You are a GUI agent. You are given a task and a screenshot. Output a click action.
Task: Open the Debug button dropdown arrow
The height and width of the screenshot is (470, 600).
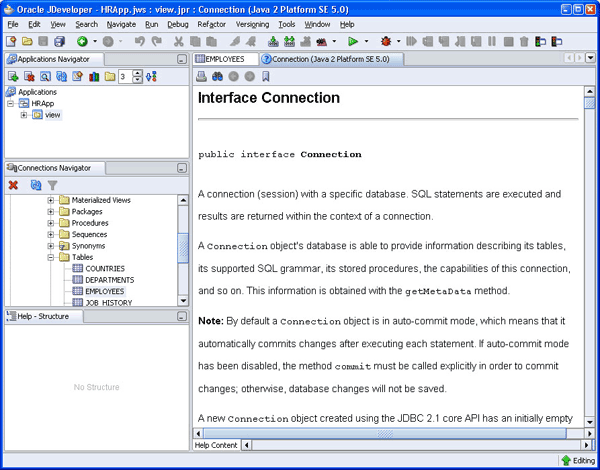click(398, 41)
